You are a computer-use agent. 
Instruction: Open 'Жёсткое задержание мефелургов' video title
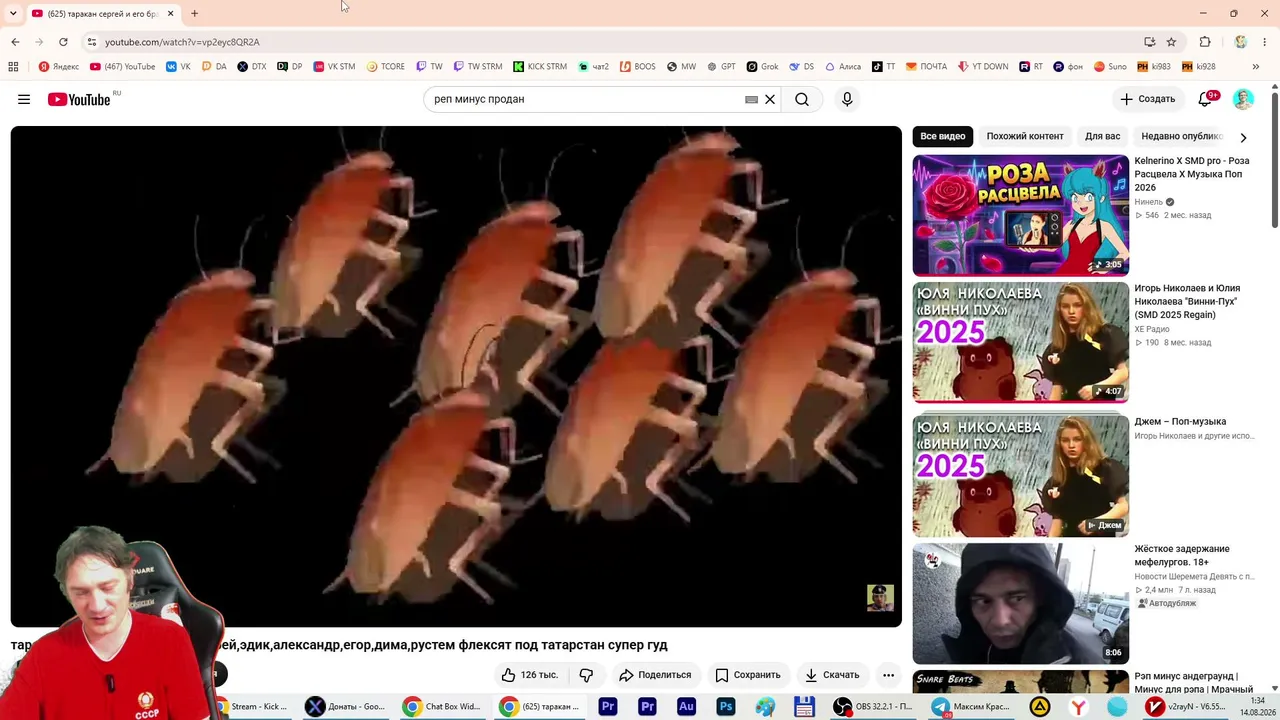[x=1182, y=555]
